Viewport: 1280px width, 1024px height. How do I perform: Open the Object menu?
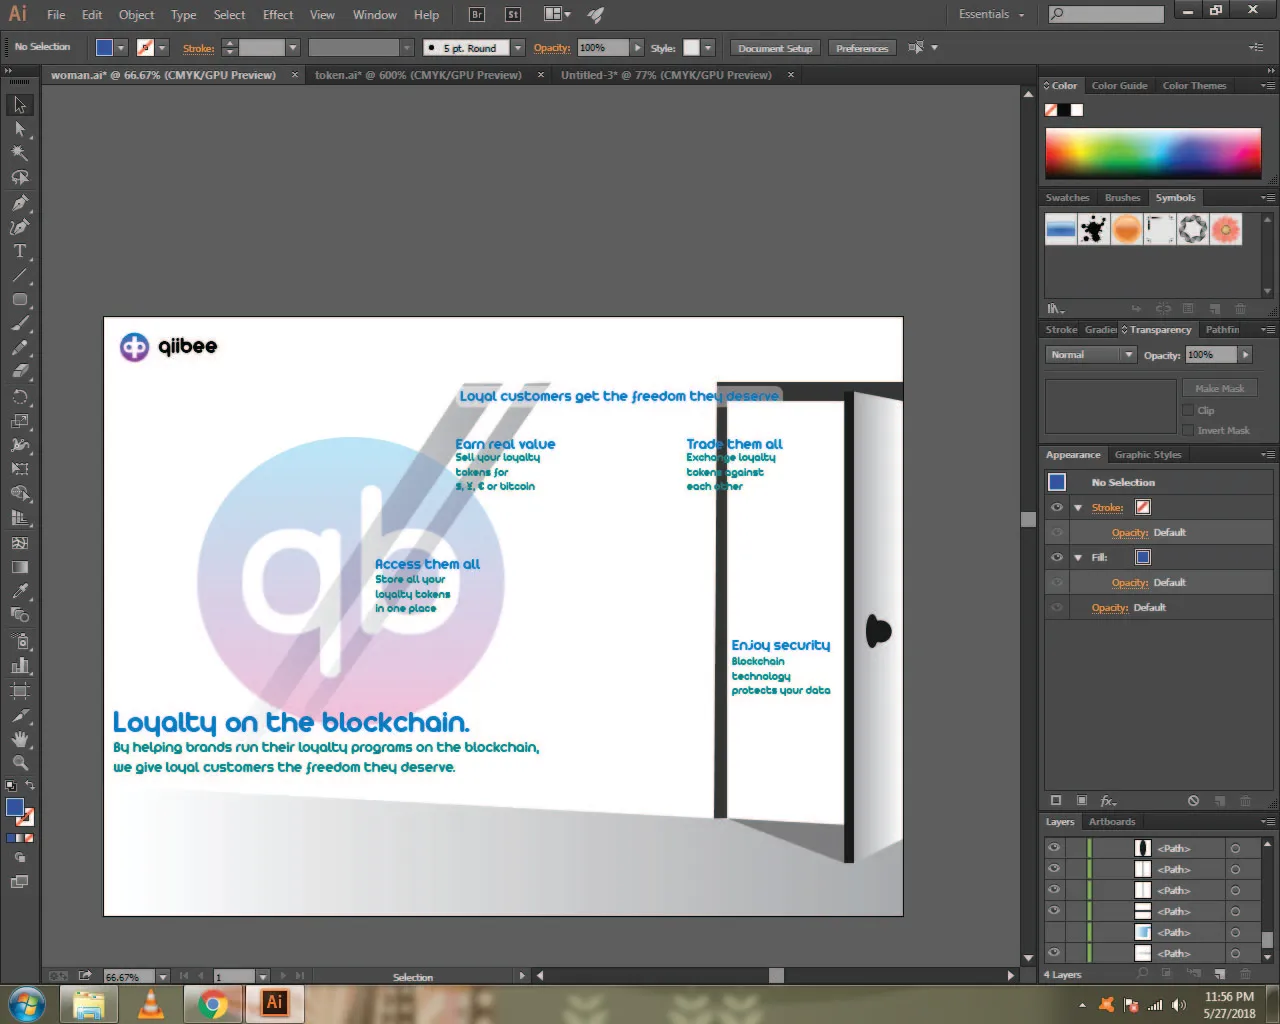[x=137, y=14]
